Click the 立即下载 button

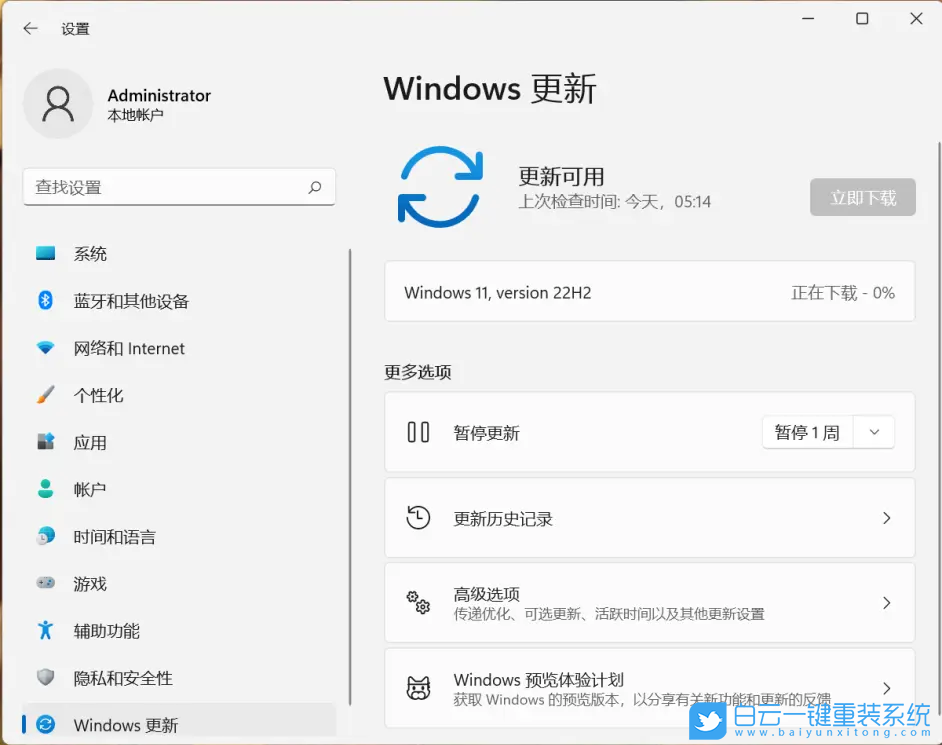tap(862, 197)
